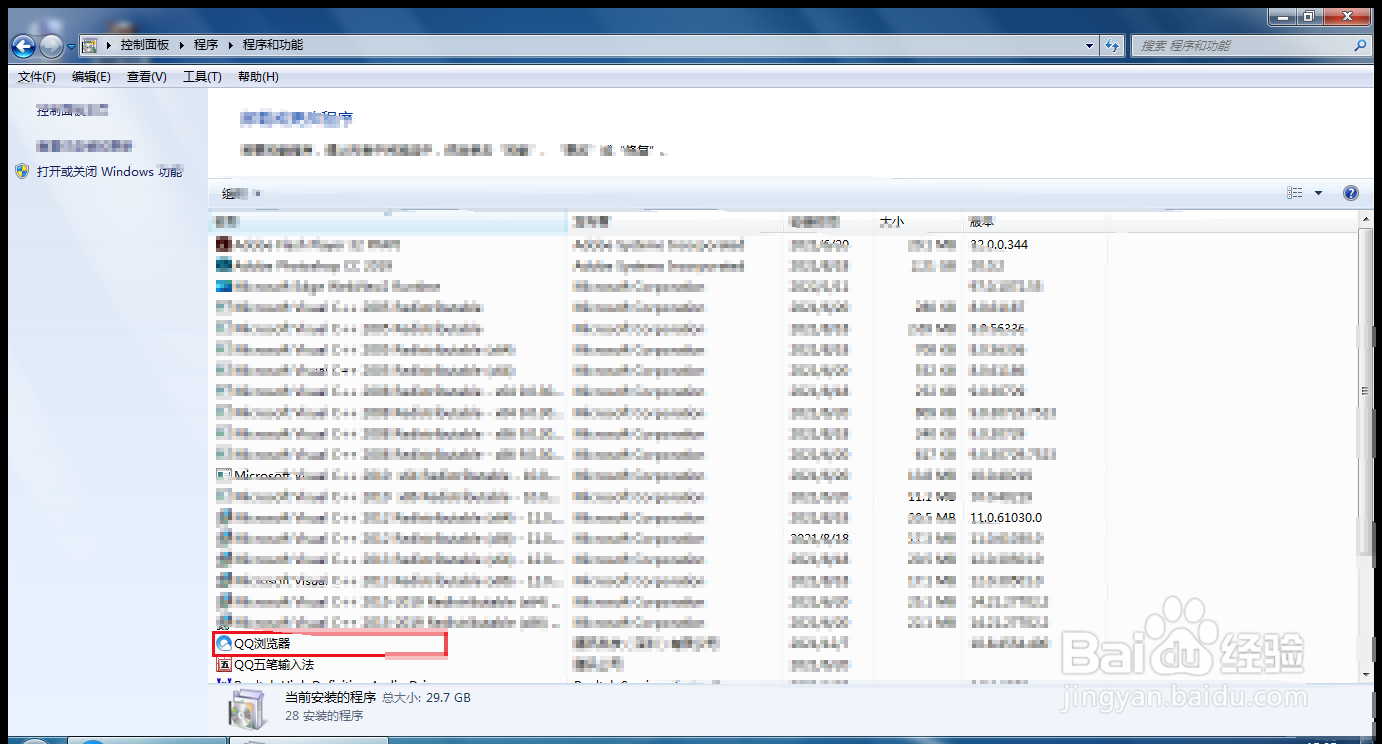Refresh the view with the address bar refresh button
Screen dimensions: 1382x744
point(1112,46)
